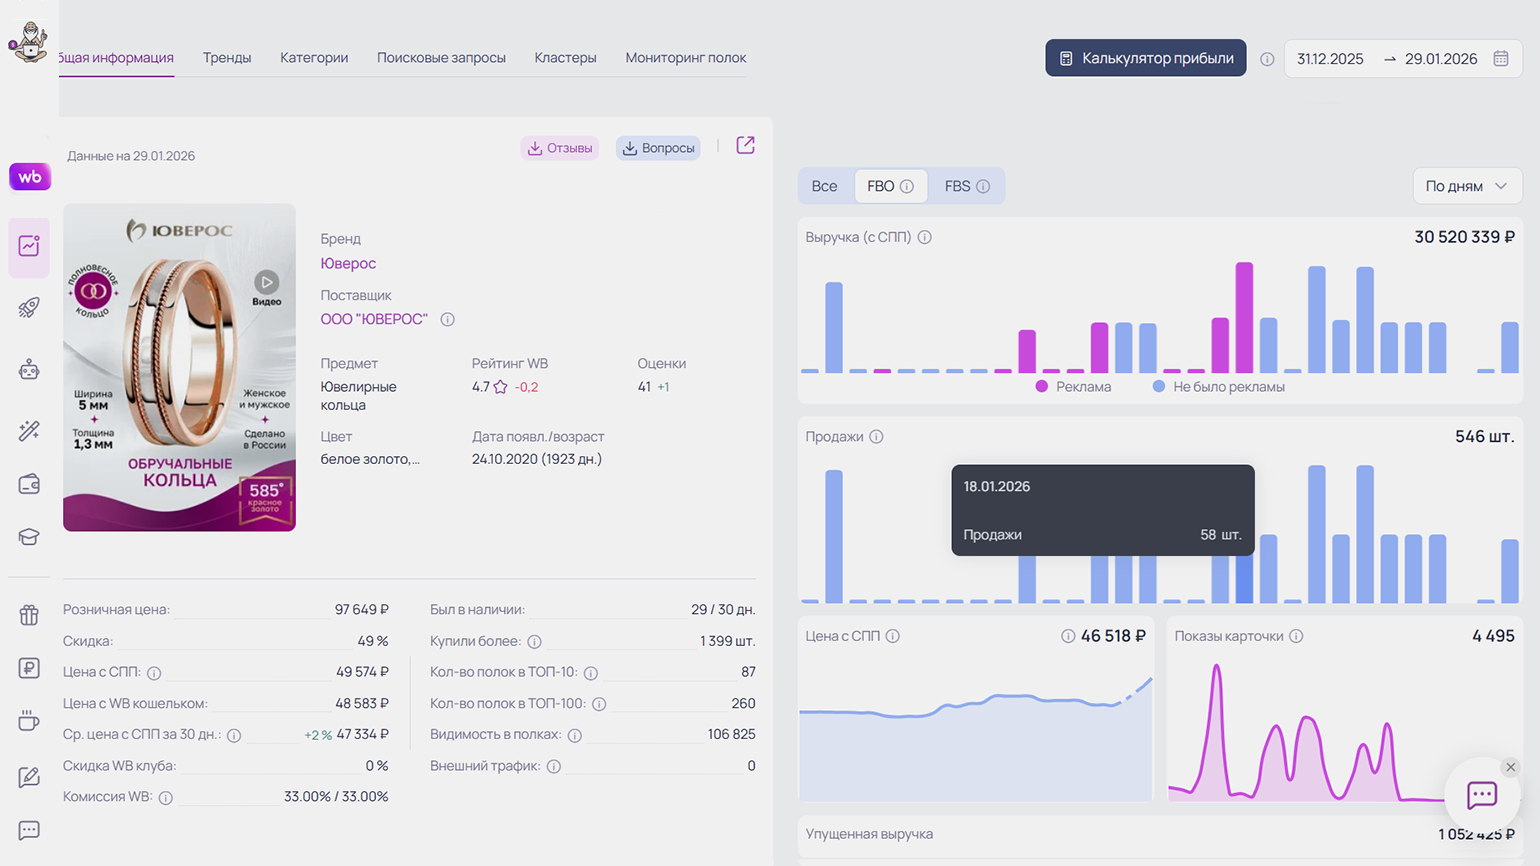Open the wallet icon in sidebar
Viewport: 1540px width, 866px height.
29,485
